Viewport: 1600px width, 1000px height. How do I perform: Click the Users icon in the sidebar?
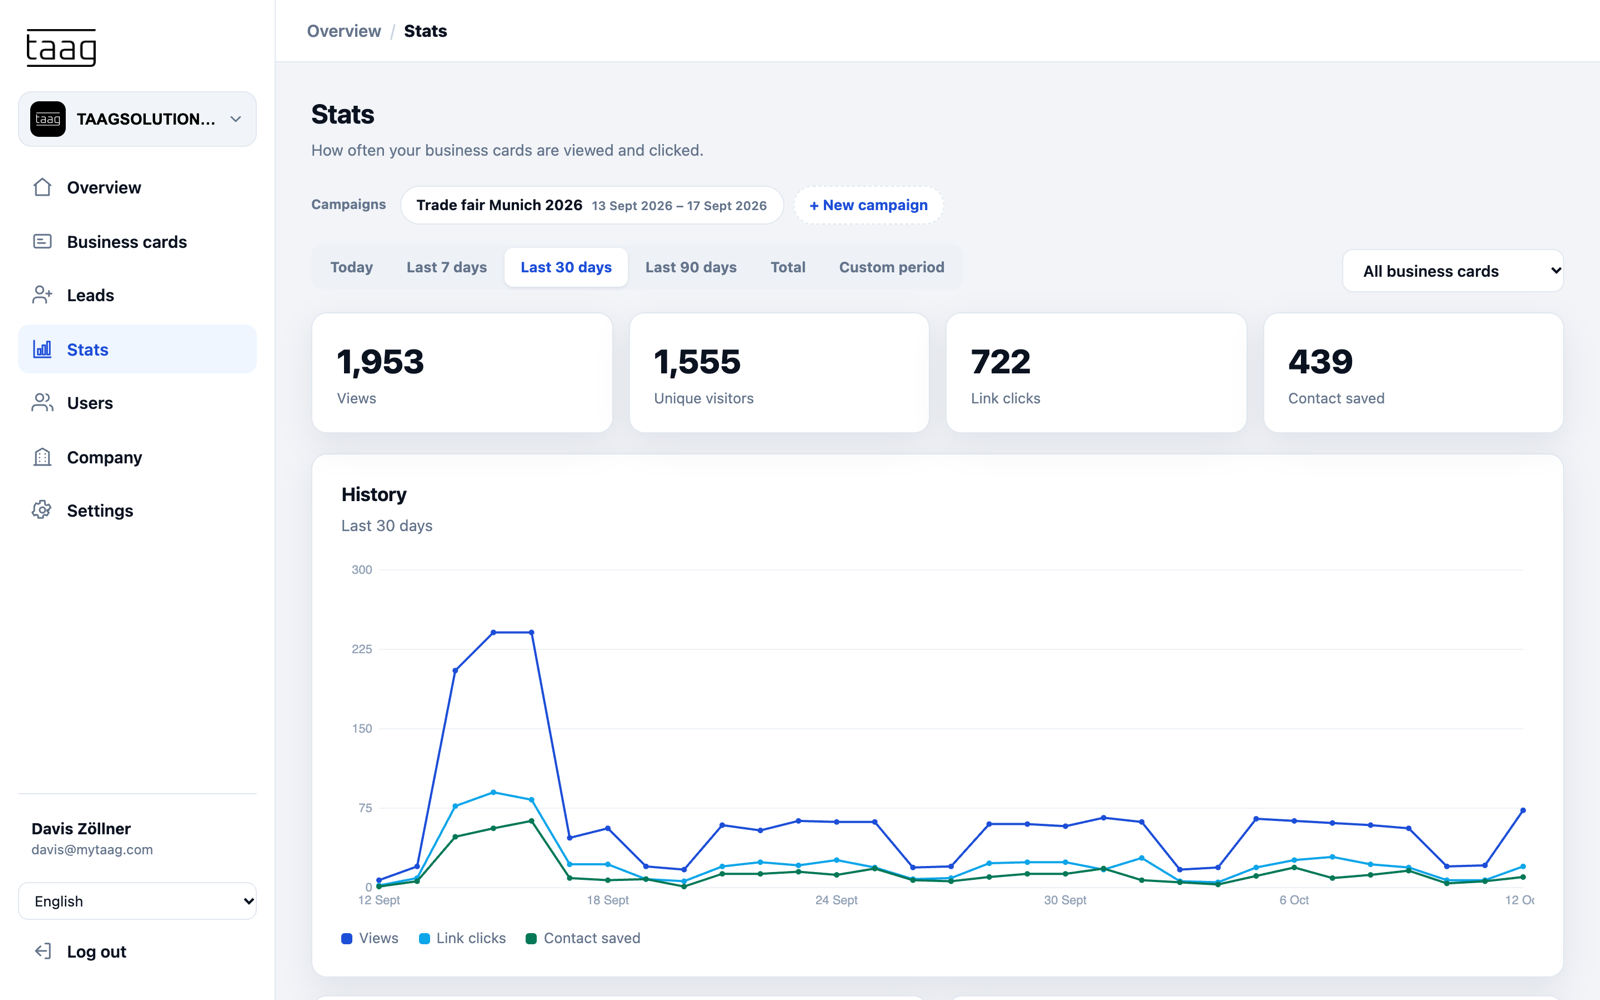[x=42, y=403]
